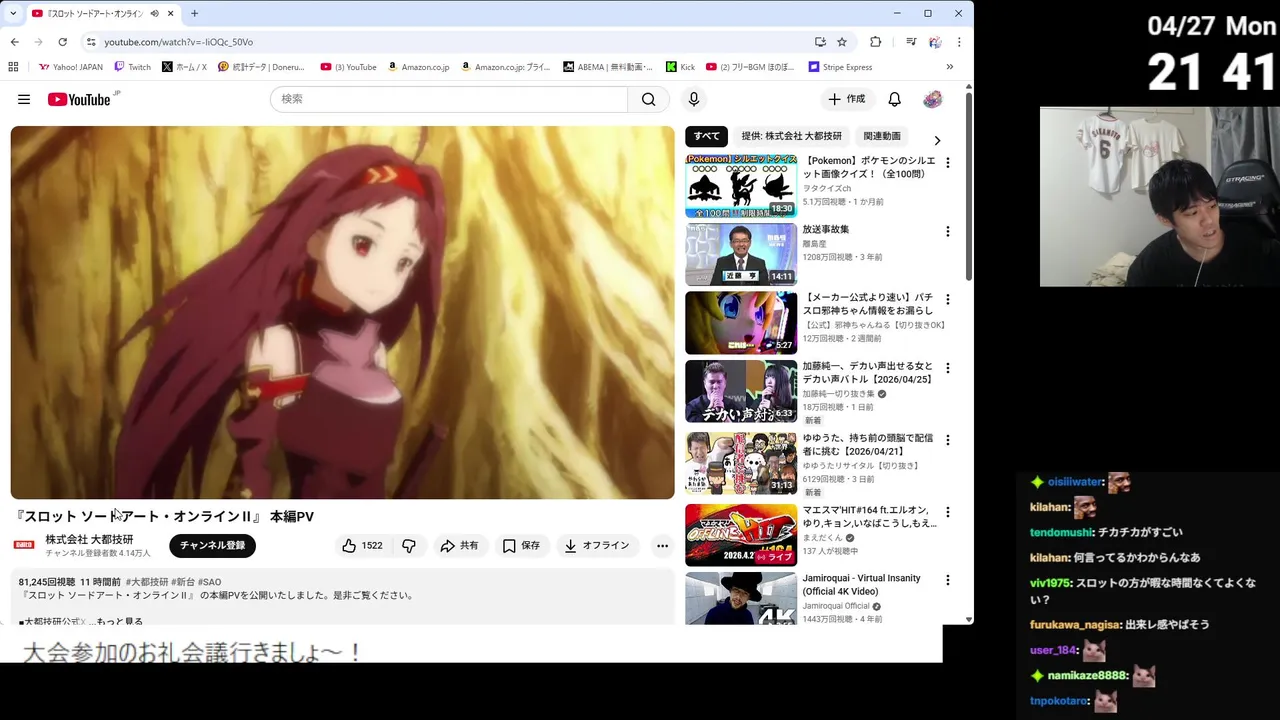Open the media controls icon in toolbar

(910, 42)
